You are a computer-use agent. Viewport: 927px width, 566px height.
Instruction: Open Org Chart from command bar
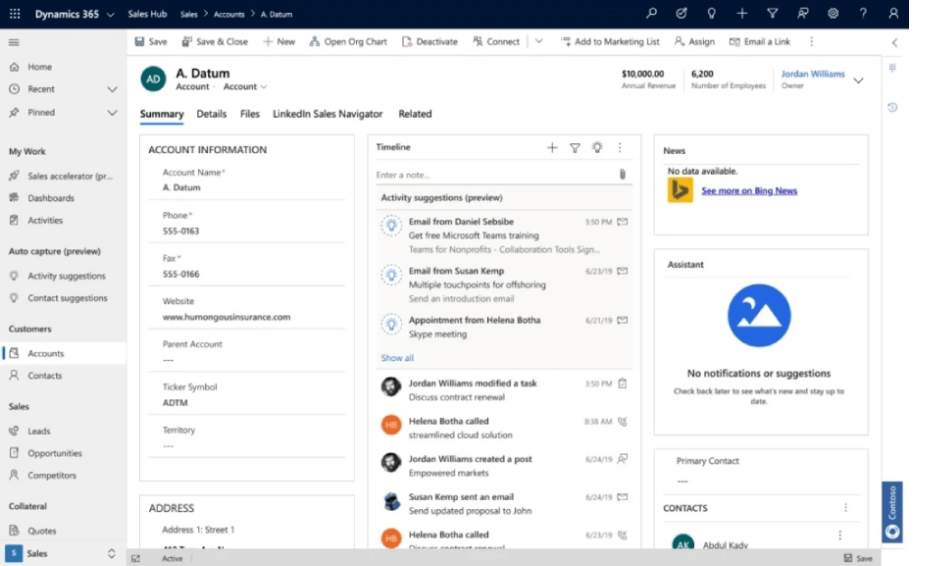click(348, 41)
